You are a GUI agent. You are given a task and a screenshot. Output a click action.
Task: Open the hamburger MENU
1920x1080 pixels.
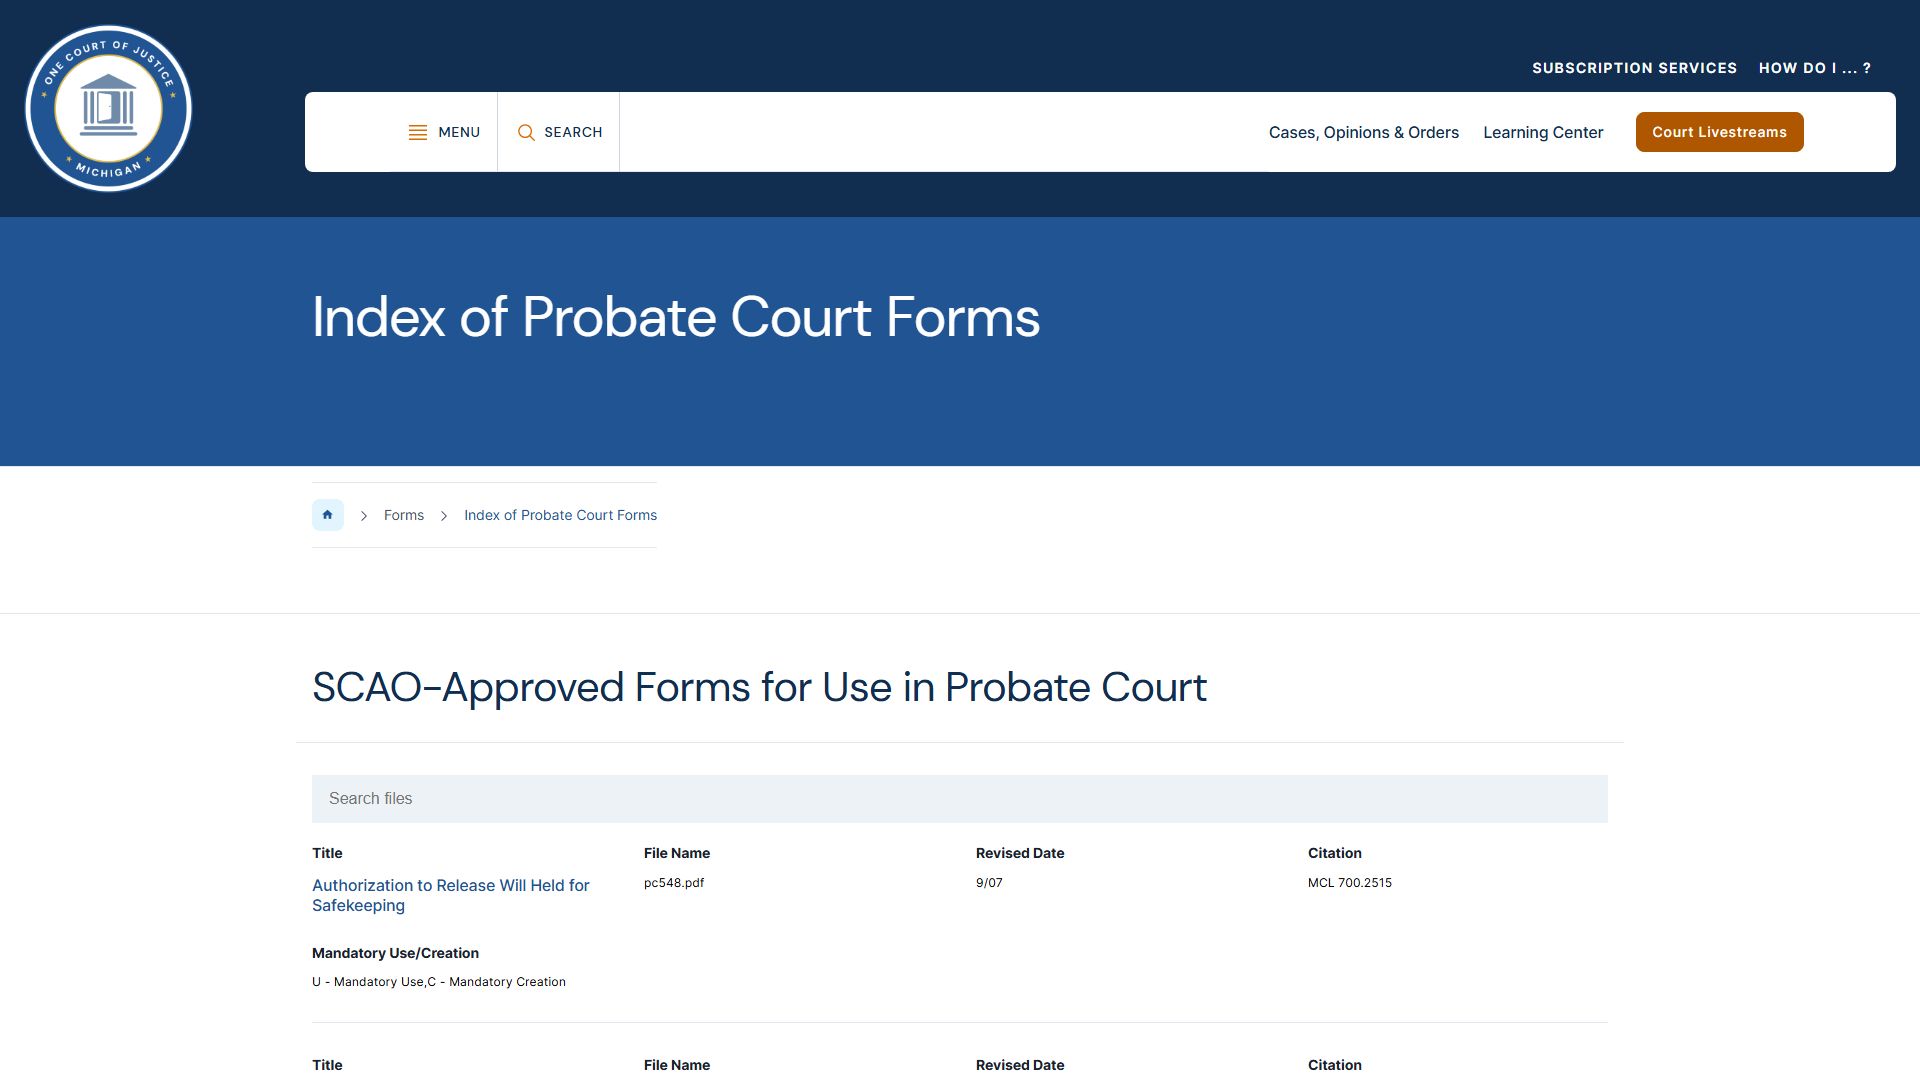444,131
